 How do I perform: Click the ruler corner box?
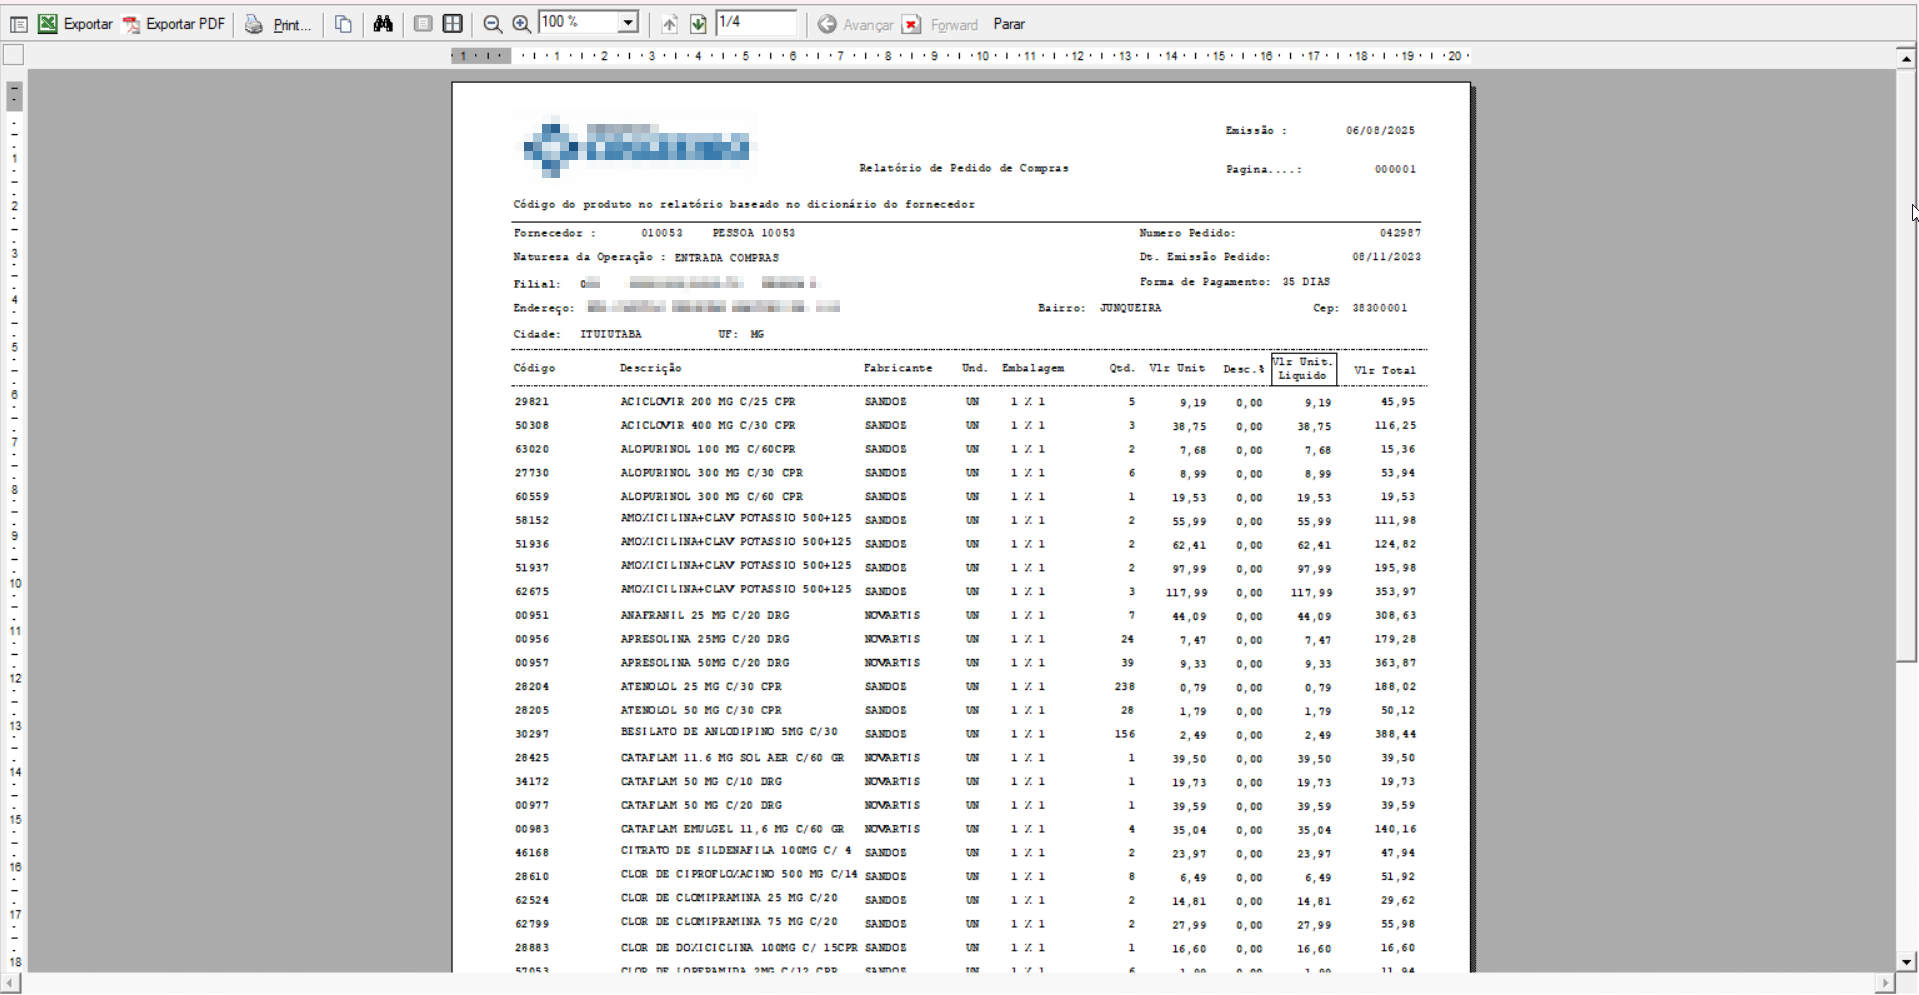click(14, 55)
